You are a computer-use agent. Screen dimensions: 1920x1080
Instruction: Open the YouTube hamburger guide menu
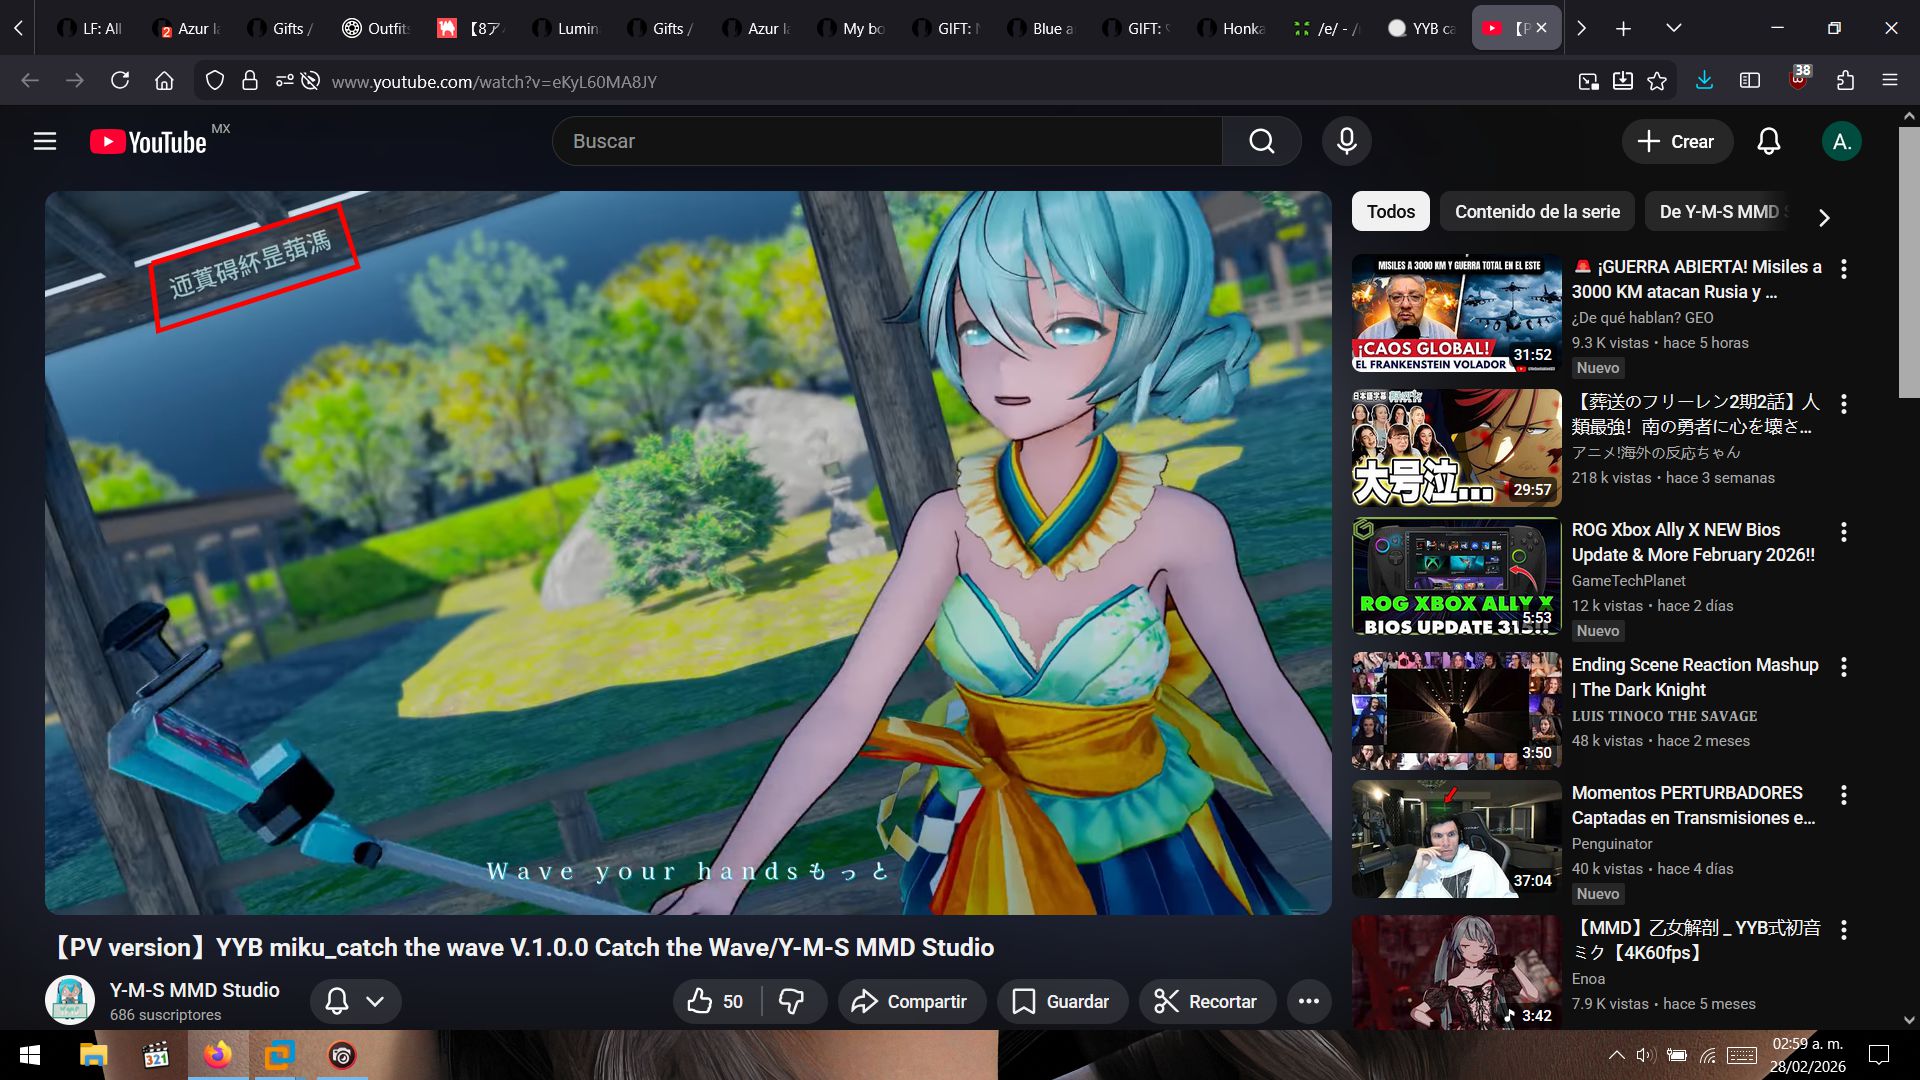pyautogui.click(x=45, y=141)
